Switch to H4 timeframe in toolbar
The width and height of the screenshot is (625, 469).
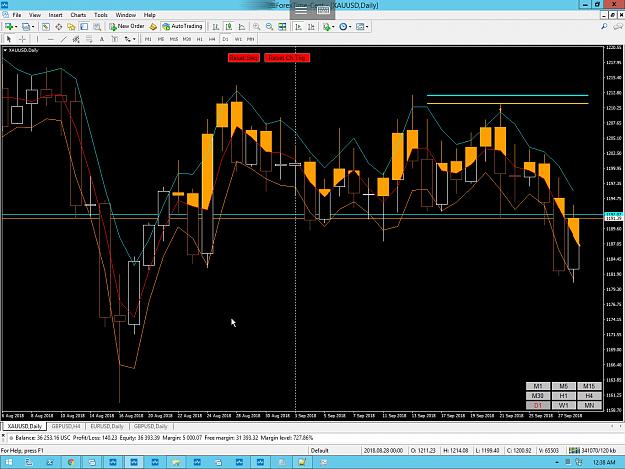point(212,39)
